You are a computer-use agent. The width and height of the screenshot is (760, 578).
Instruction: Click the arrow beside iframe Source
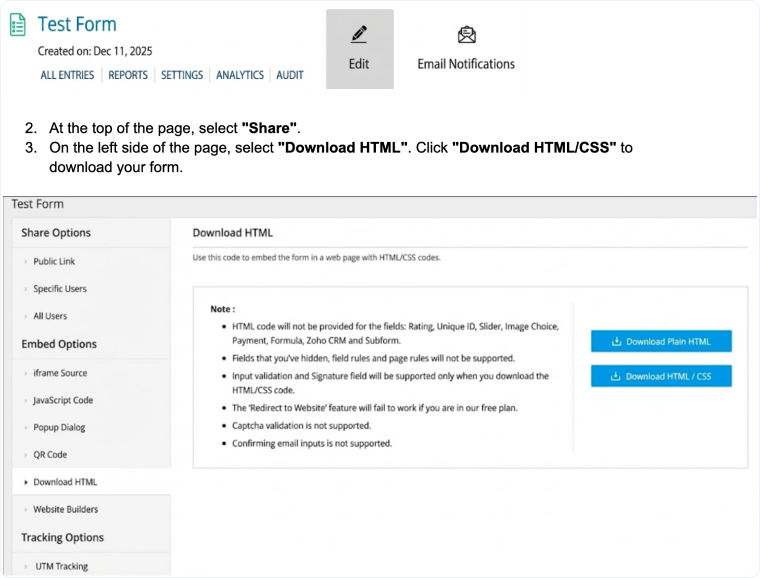26,374
